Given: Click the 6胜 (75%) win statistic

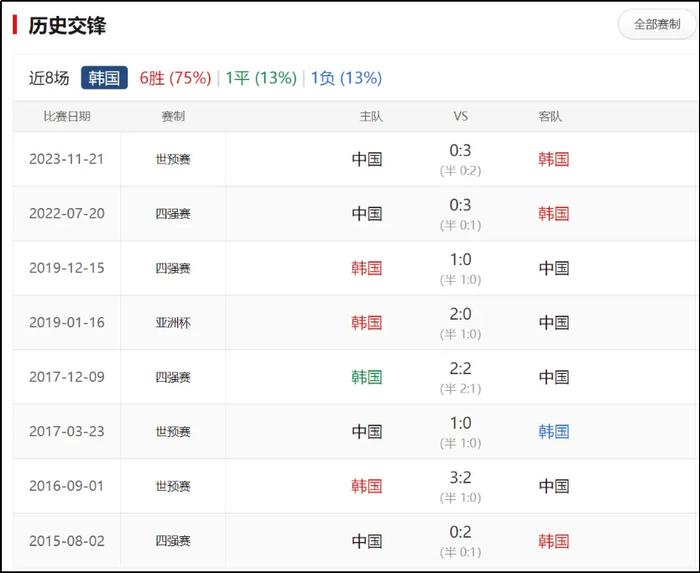Looking at the screenshot, I should coord(175,78).
